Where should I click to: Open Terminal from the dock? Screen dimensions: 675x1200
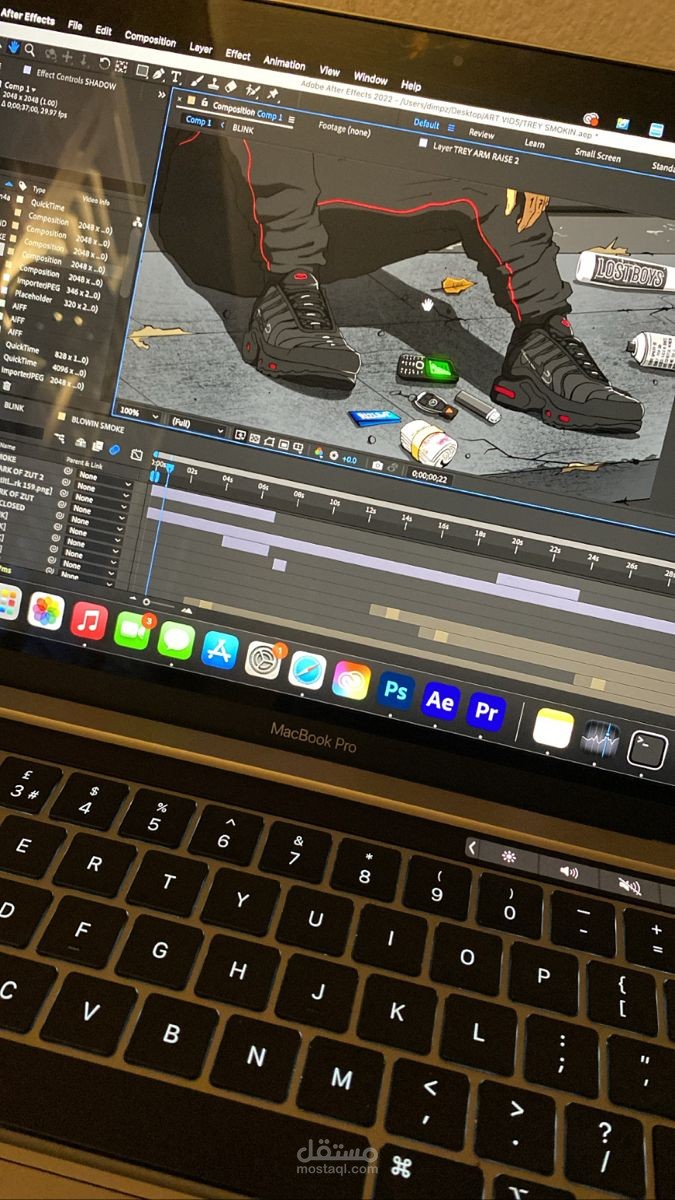click(647, 750)
